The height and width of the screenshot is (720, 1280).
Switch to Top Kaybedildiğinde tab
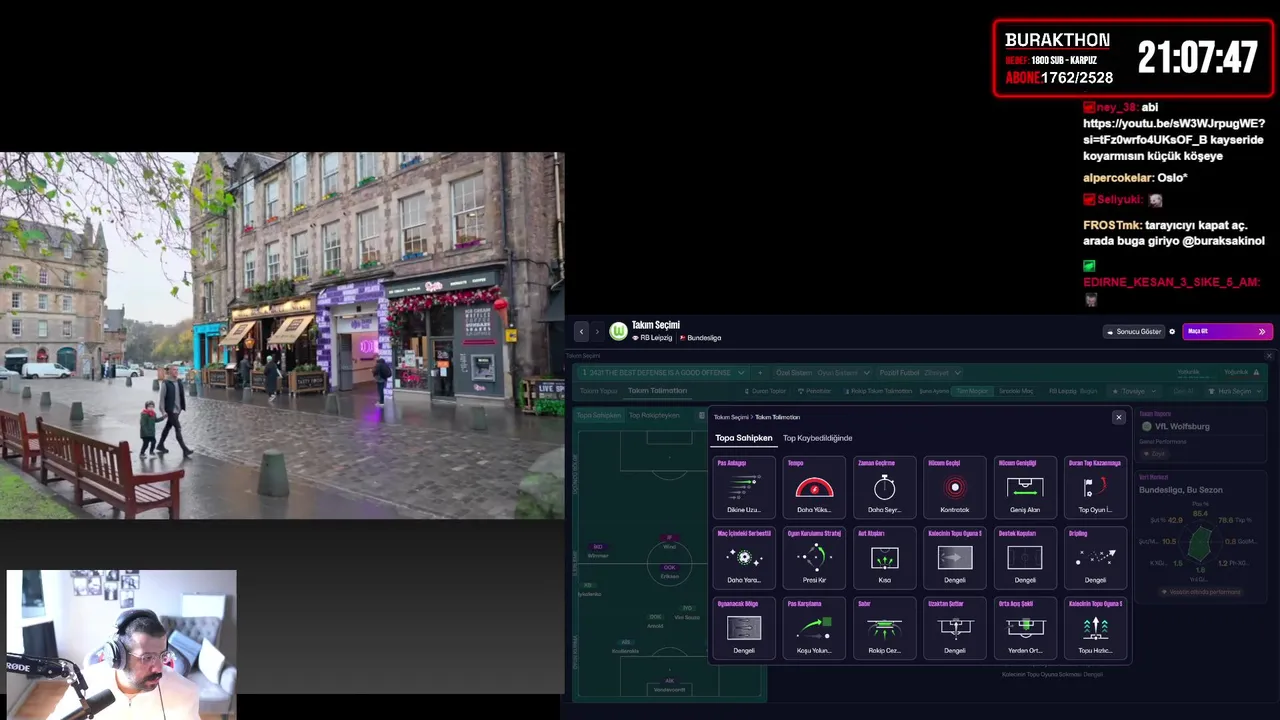click(x=818, y=438)
